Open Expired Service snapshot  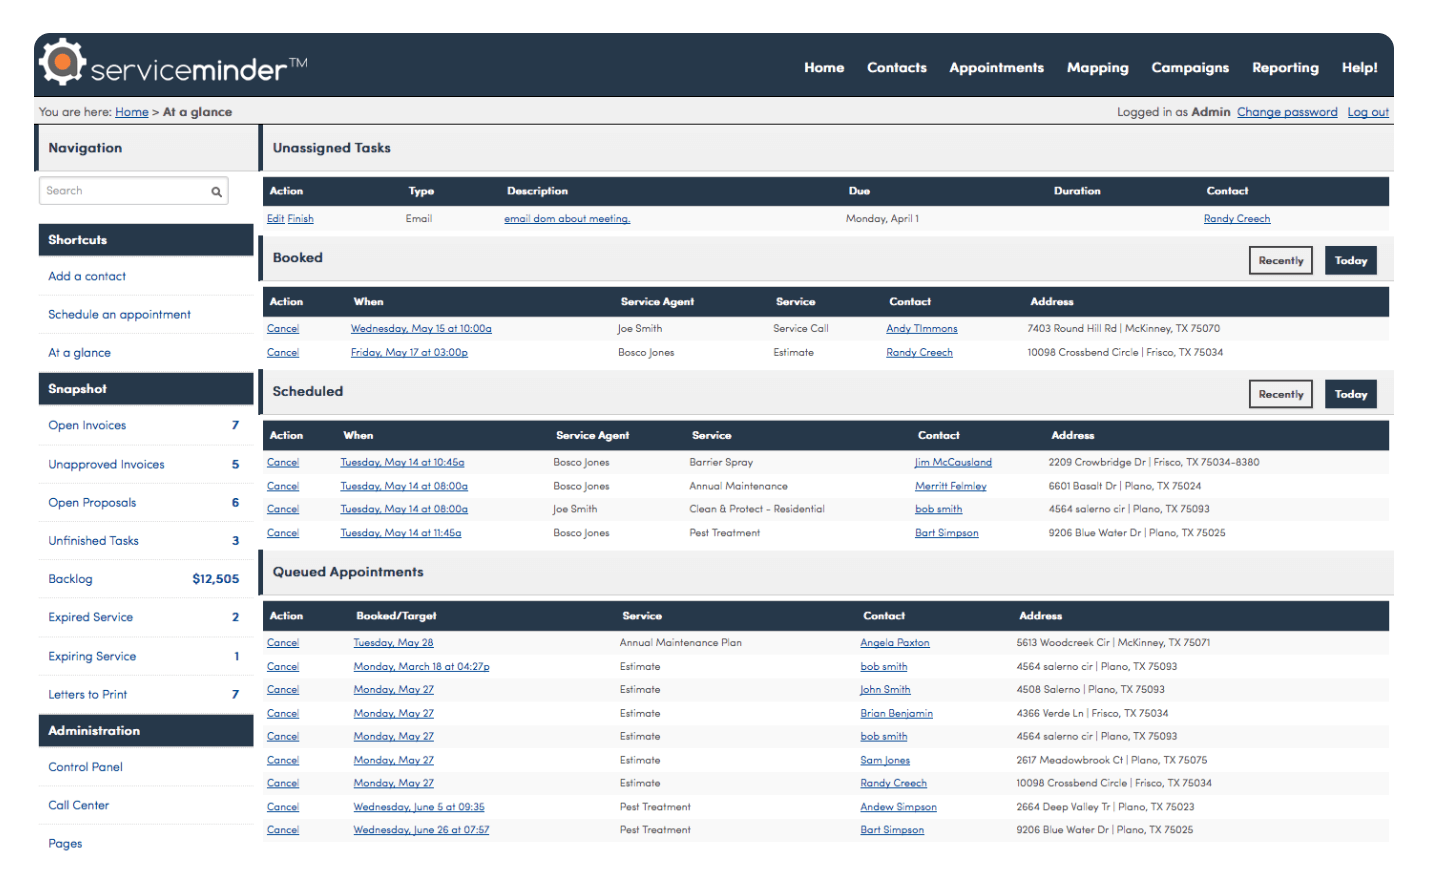tap(90, 618)
